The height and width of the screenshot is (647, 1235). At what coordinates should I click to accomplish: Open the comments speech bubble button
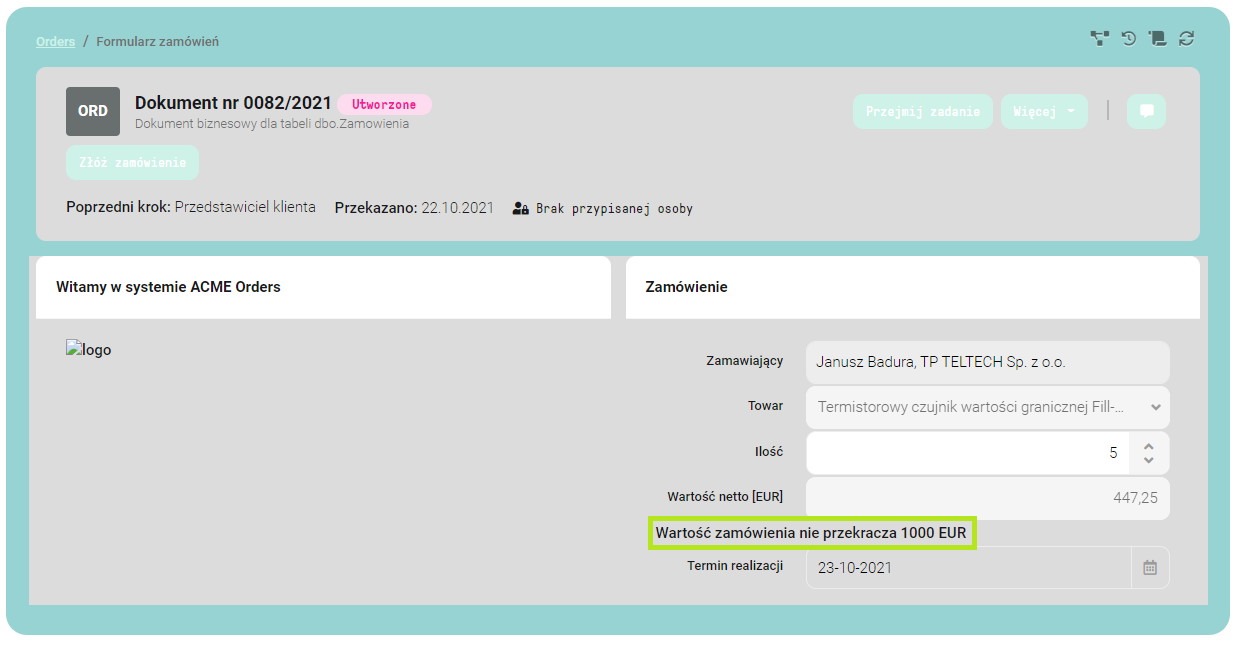1146,111
